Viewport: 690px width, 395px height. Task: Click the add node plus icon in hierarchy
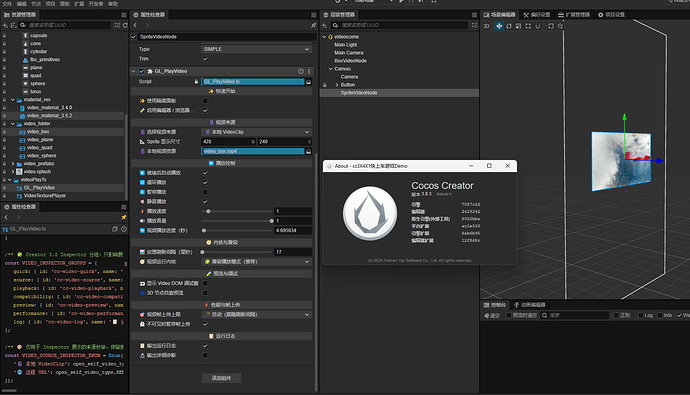pos(324,25)
